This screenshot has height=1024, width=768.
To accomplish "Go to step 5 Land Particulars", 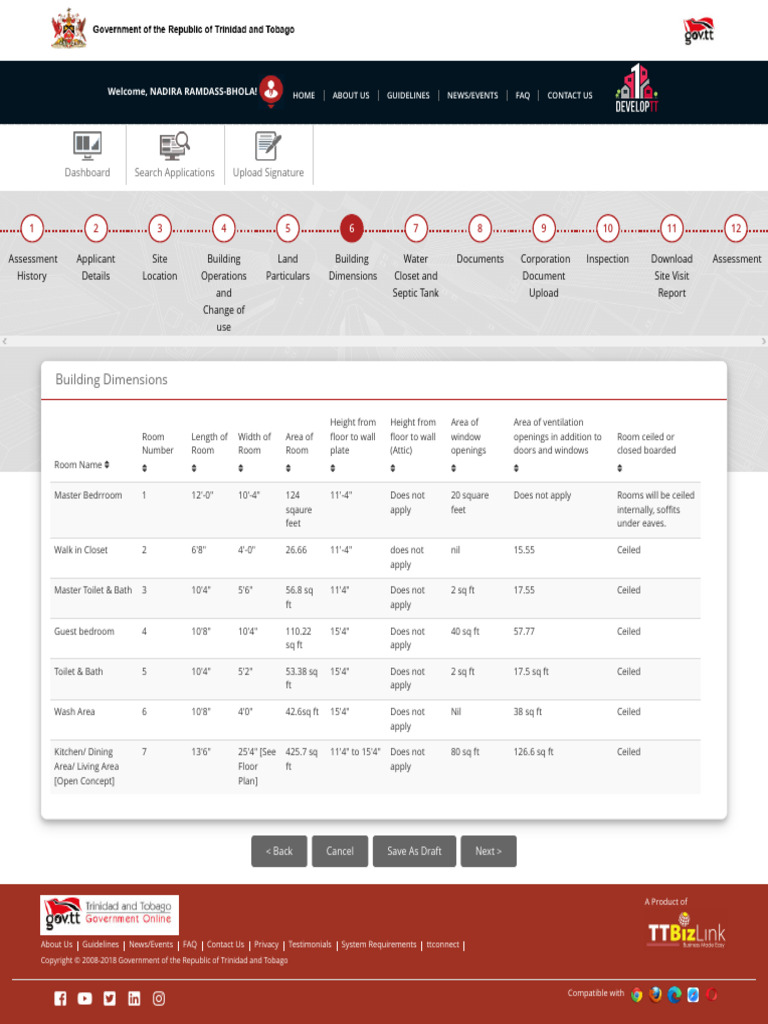I will 288,229.
